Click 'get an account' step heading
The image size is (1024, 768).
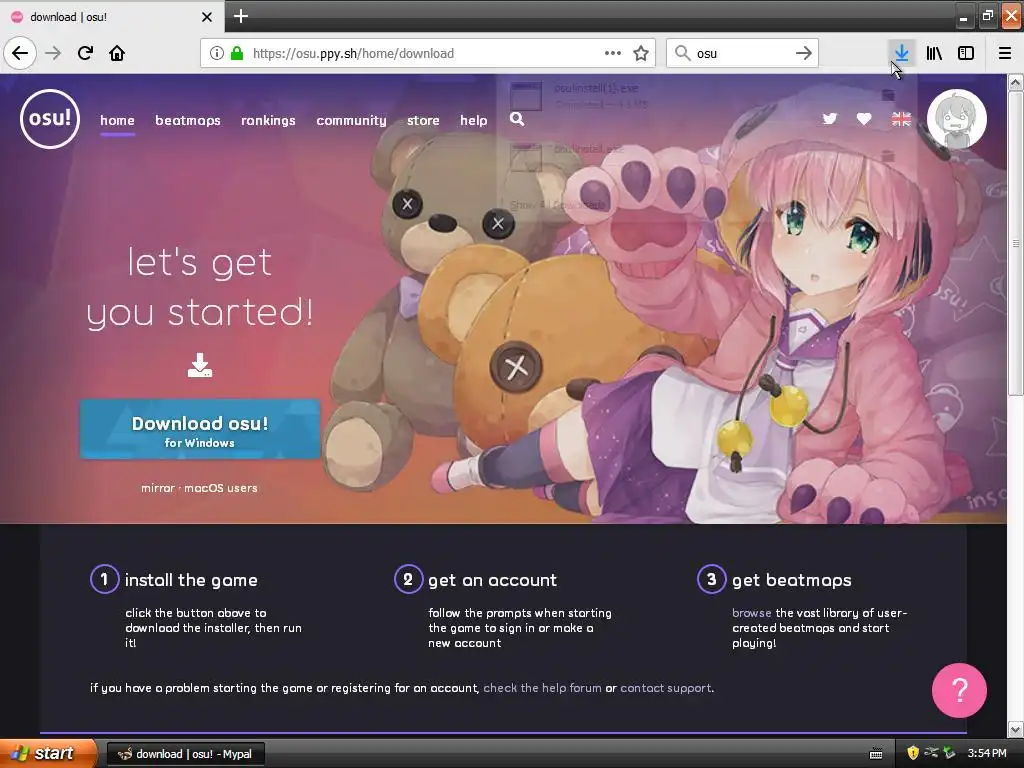(x=492, y=580)
